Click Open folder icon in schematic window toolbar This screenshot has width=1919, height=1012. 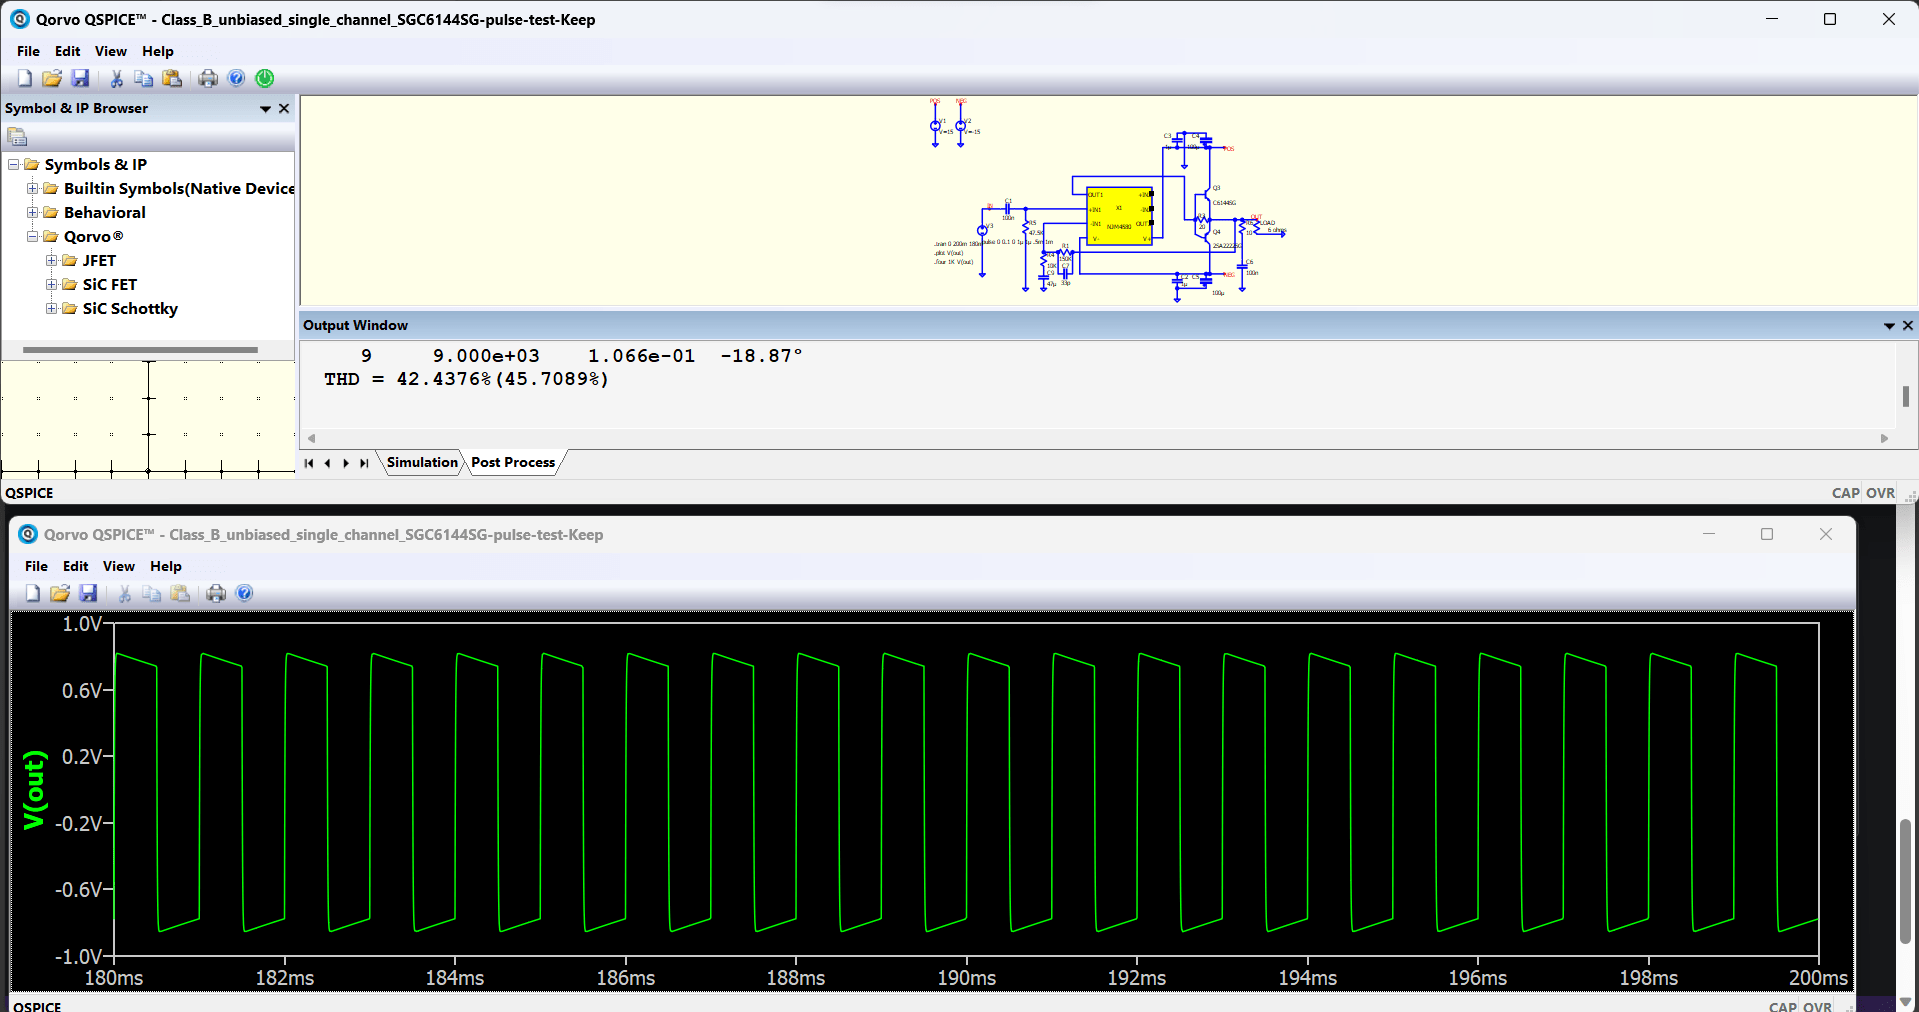(52, 78)
